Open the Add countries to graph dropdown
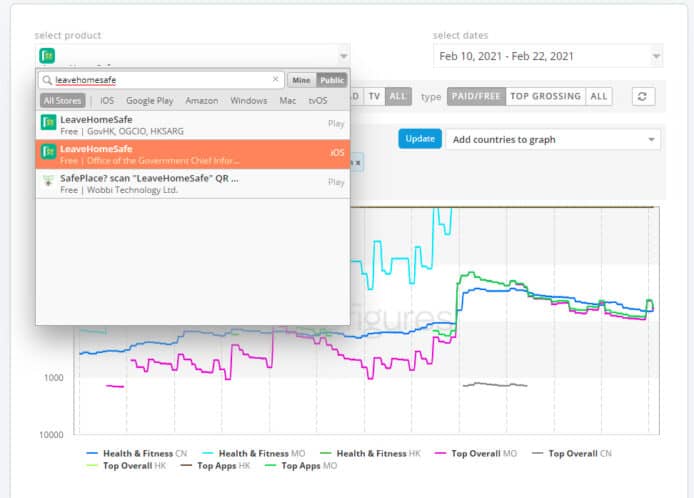 (x=553, y=139)
